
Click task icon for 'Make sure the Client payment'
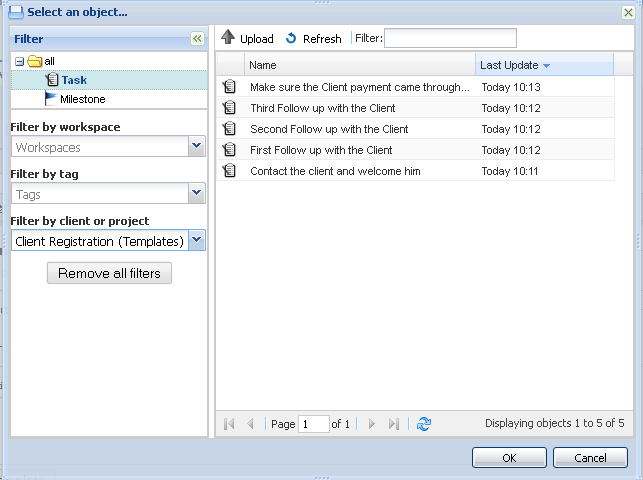(x=229, y=86)
